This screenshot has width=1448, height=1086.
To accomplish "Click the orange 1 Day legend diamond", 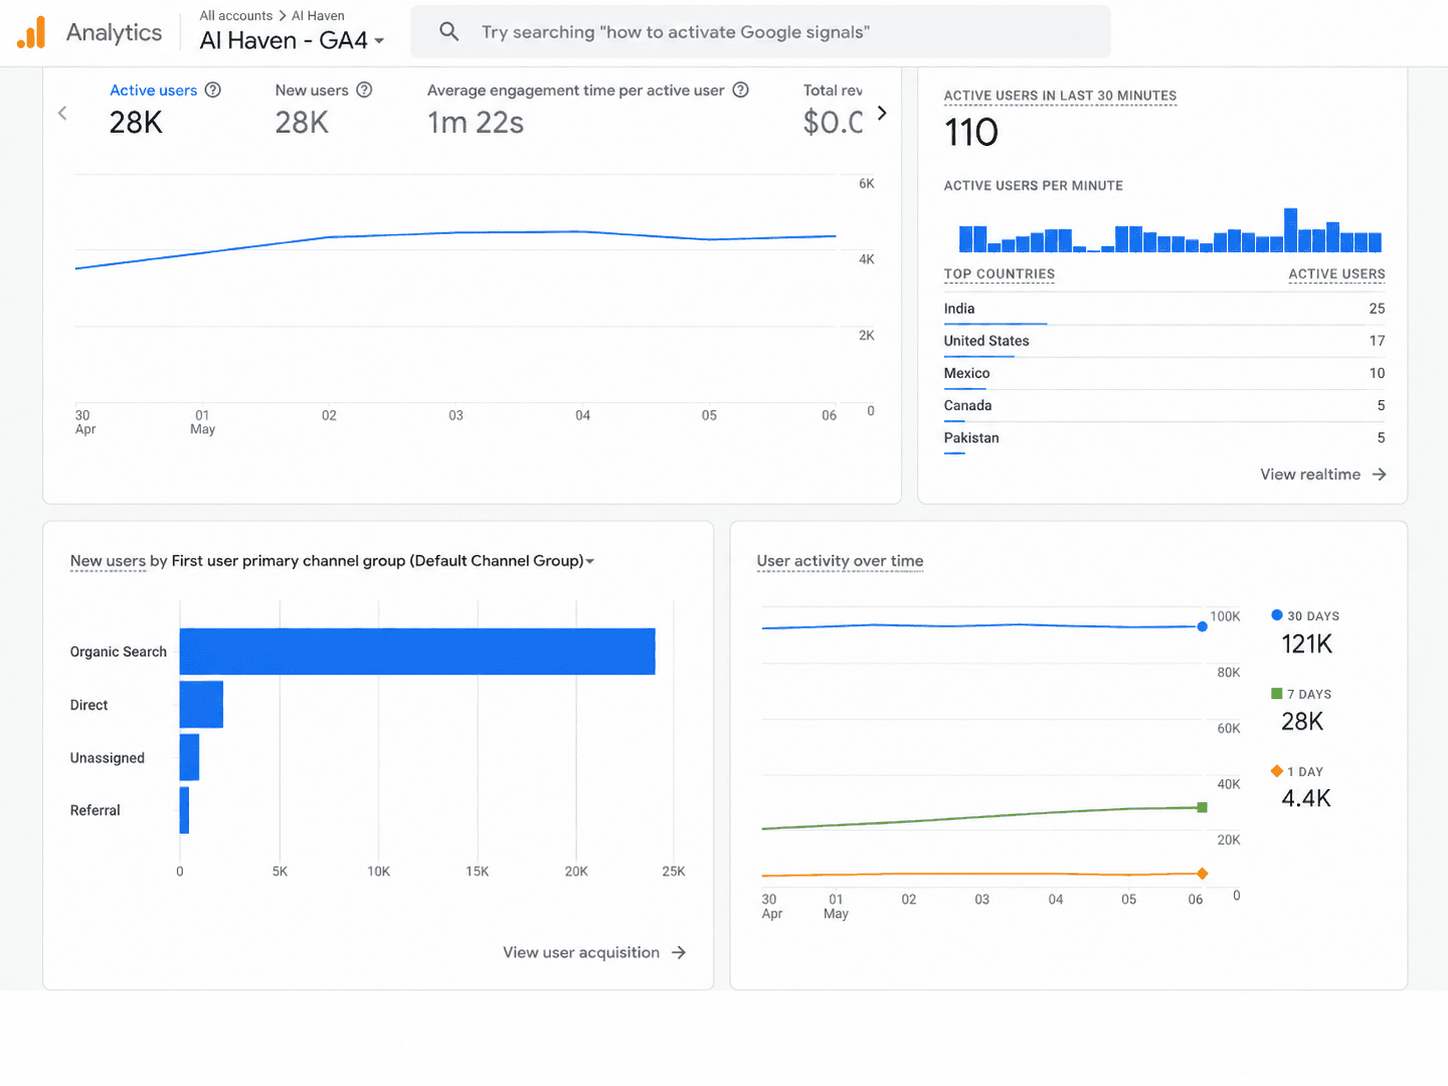I will [x=1277, y=771].
